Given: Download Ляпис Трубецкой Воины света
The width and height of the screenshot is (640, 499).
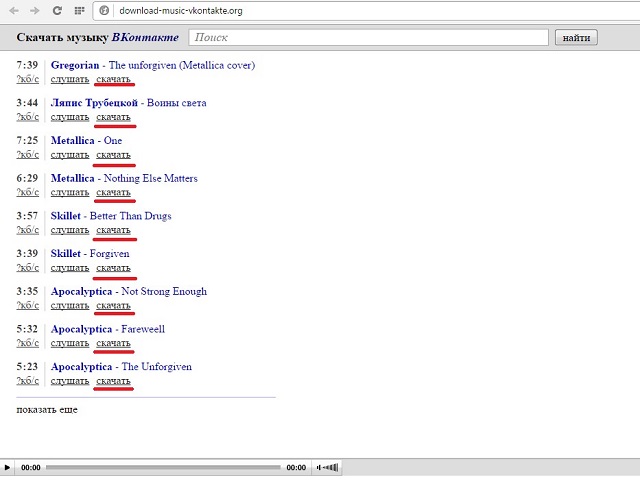Looking at the screenshot, I should (113, 117).
